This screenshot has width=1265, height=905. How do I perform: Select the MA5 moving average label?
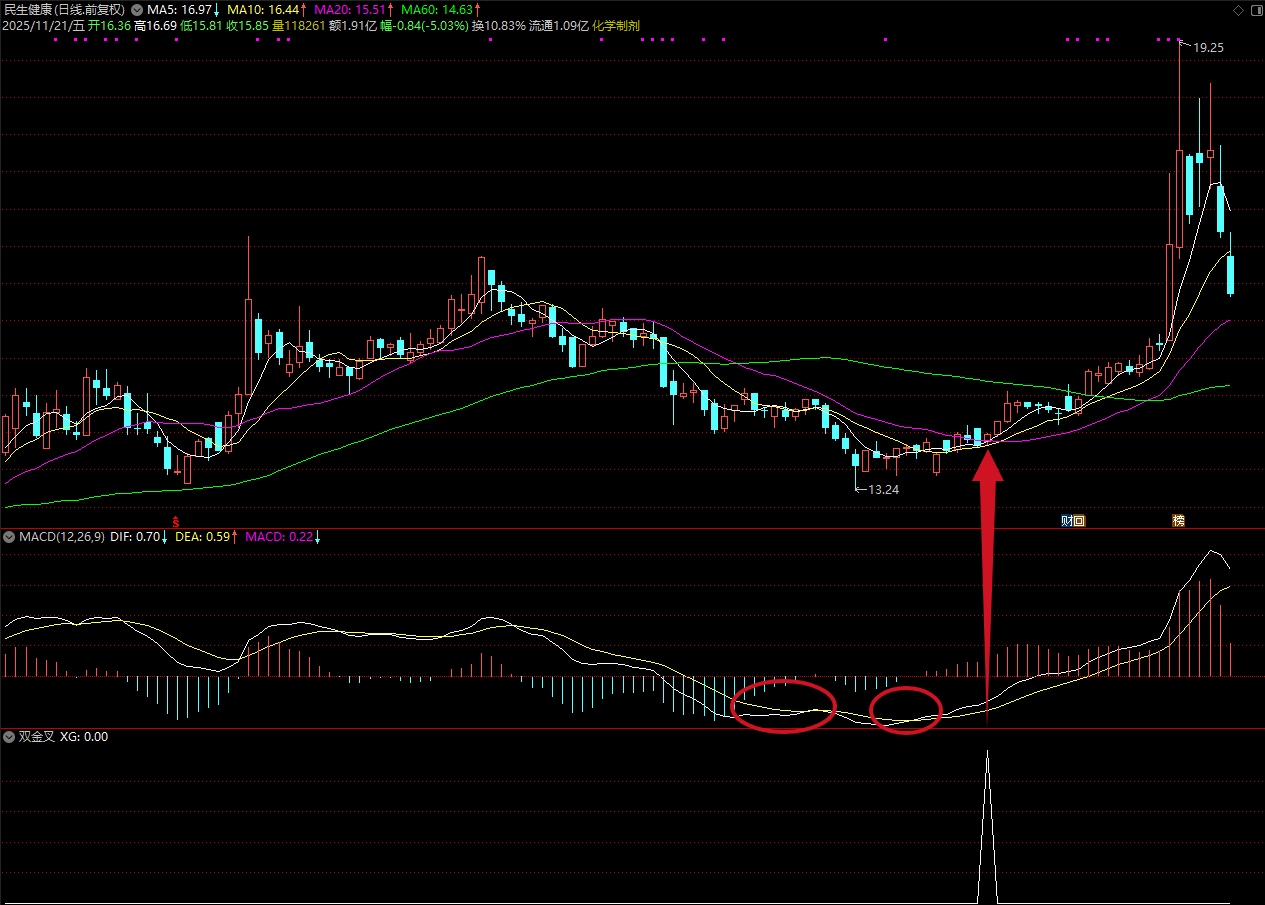pos(181,9)
